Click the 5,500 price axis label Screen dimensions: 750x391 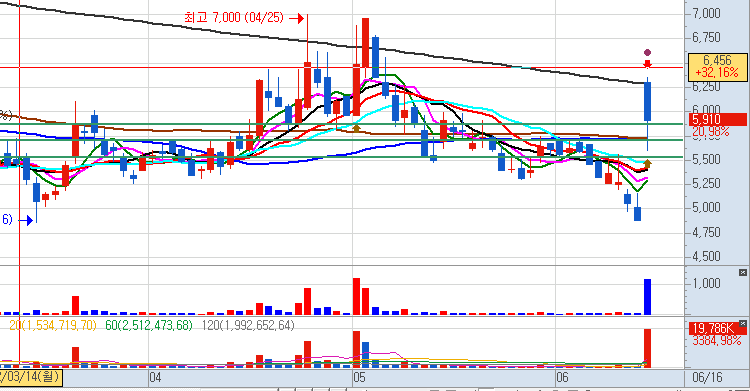[x=706, y=159]
